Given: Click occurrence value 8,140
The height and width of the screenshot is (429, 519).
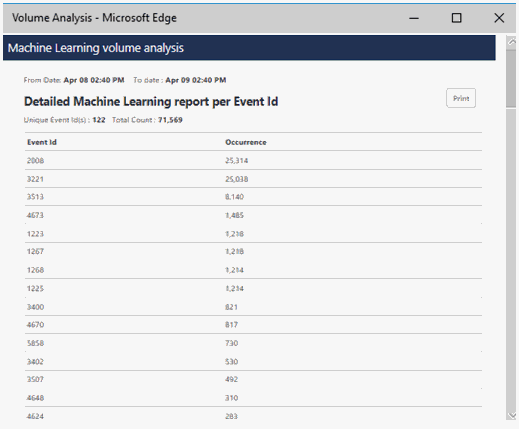Looking at the screenshot, I should [234, 197].
